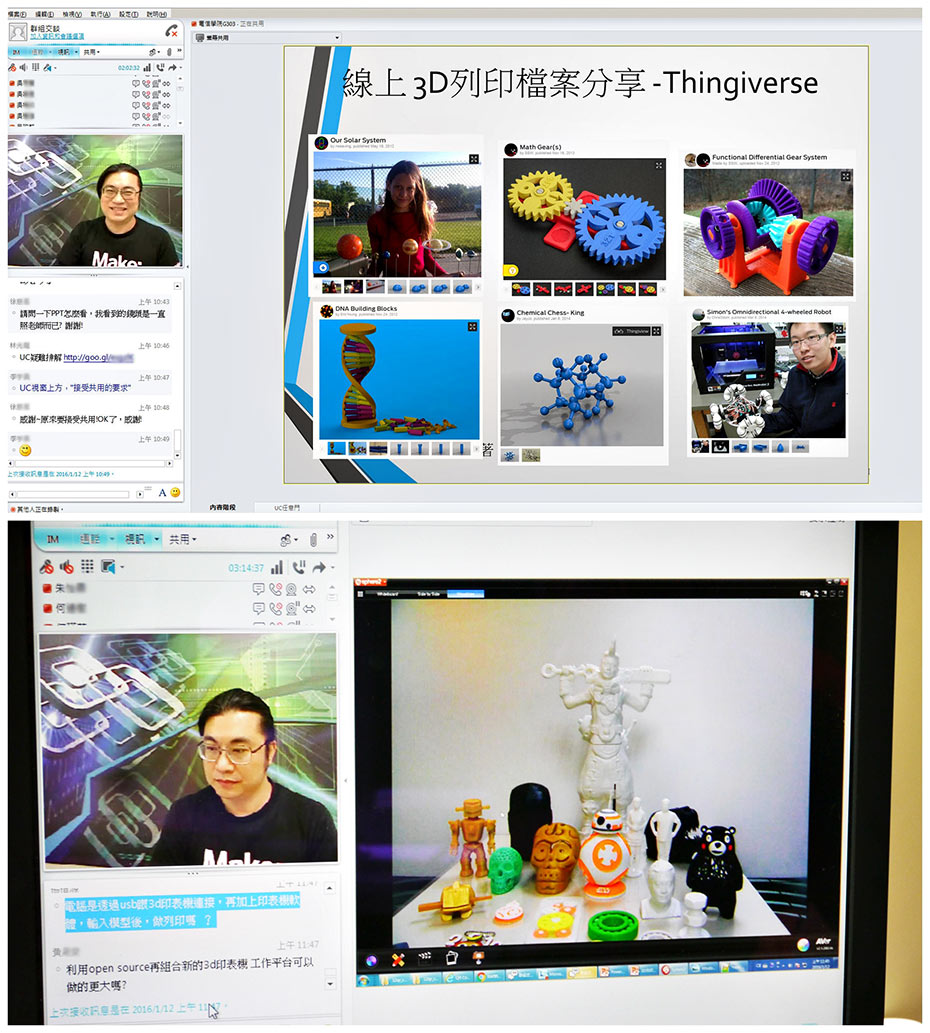Toggle muted speaker icon in the 03:14:37 toolbar
The image size is (930, 1033).
(x=67, y=567)
